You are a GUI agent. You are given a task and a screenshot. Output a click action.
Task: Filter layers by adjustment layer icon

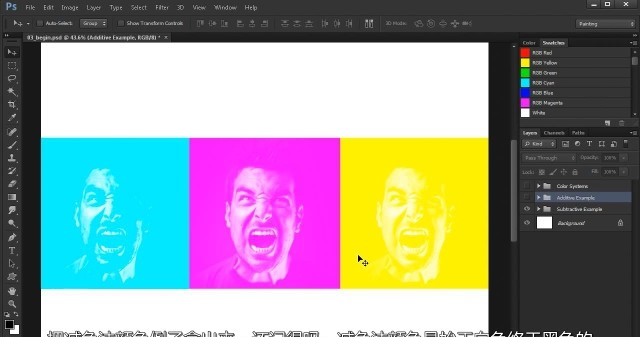pyautogui.click(x=577, y=144)
